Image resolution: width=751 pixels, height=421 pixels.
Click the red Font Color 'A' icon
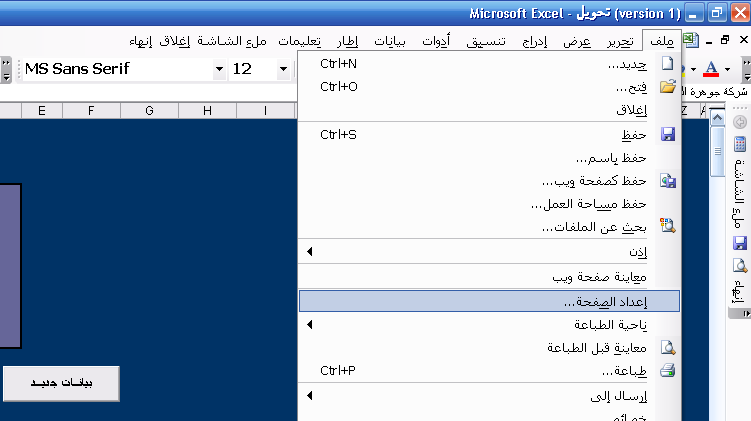click(x=711, y=69)
